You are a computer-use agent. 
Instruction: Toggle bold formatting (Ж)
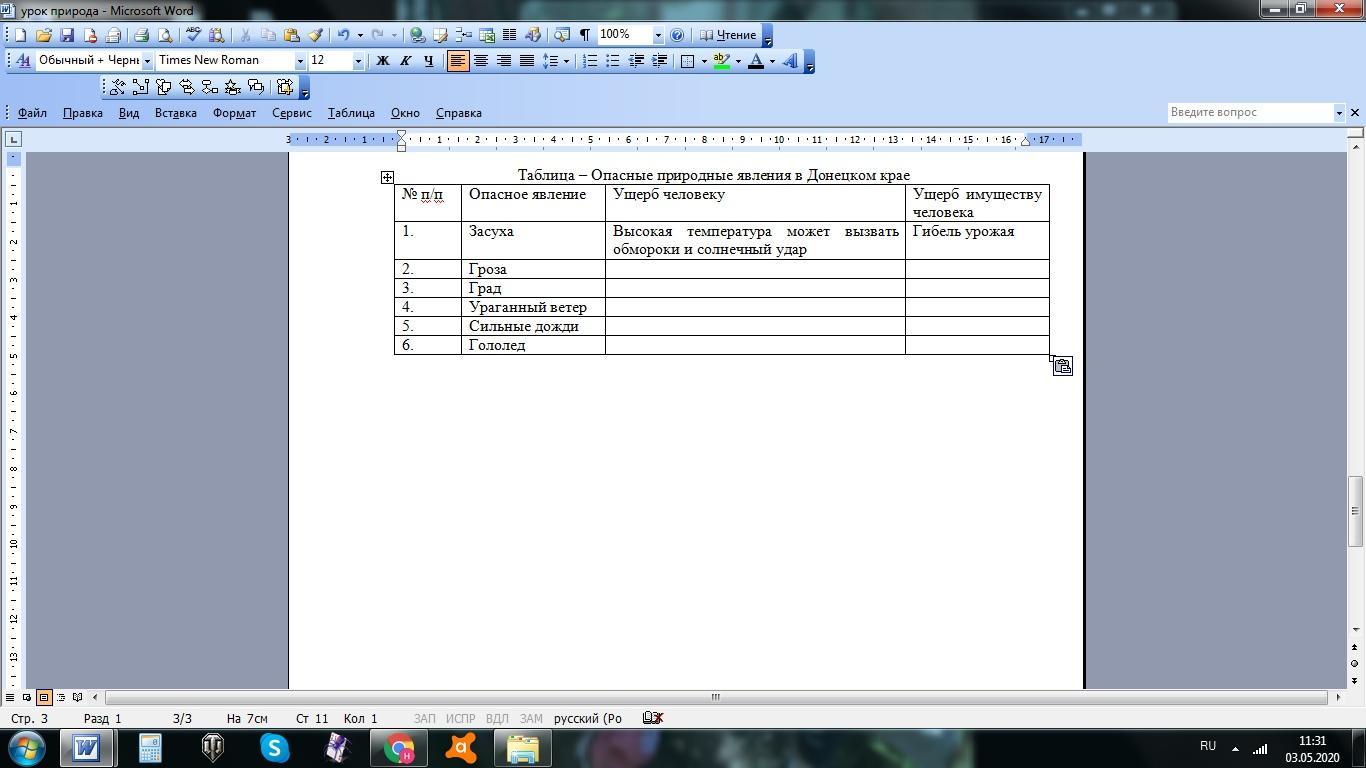point(382,61)
